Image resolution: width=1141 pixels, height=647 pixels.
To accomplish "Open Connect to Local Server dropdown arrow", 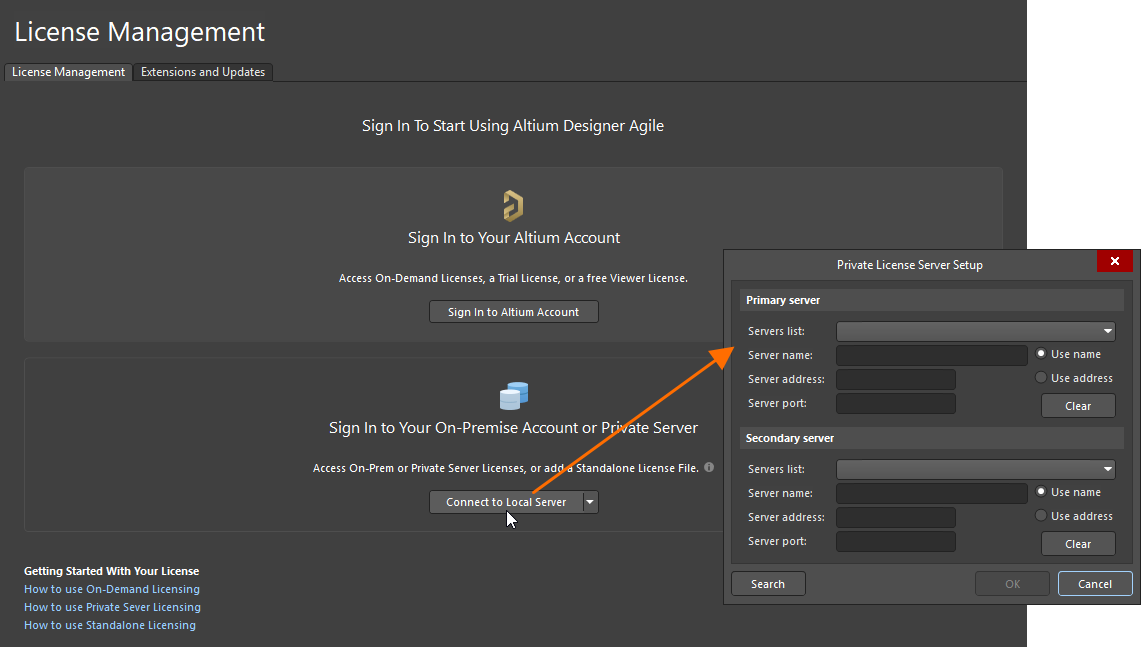I will click(590, 502).
